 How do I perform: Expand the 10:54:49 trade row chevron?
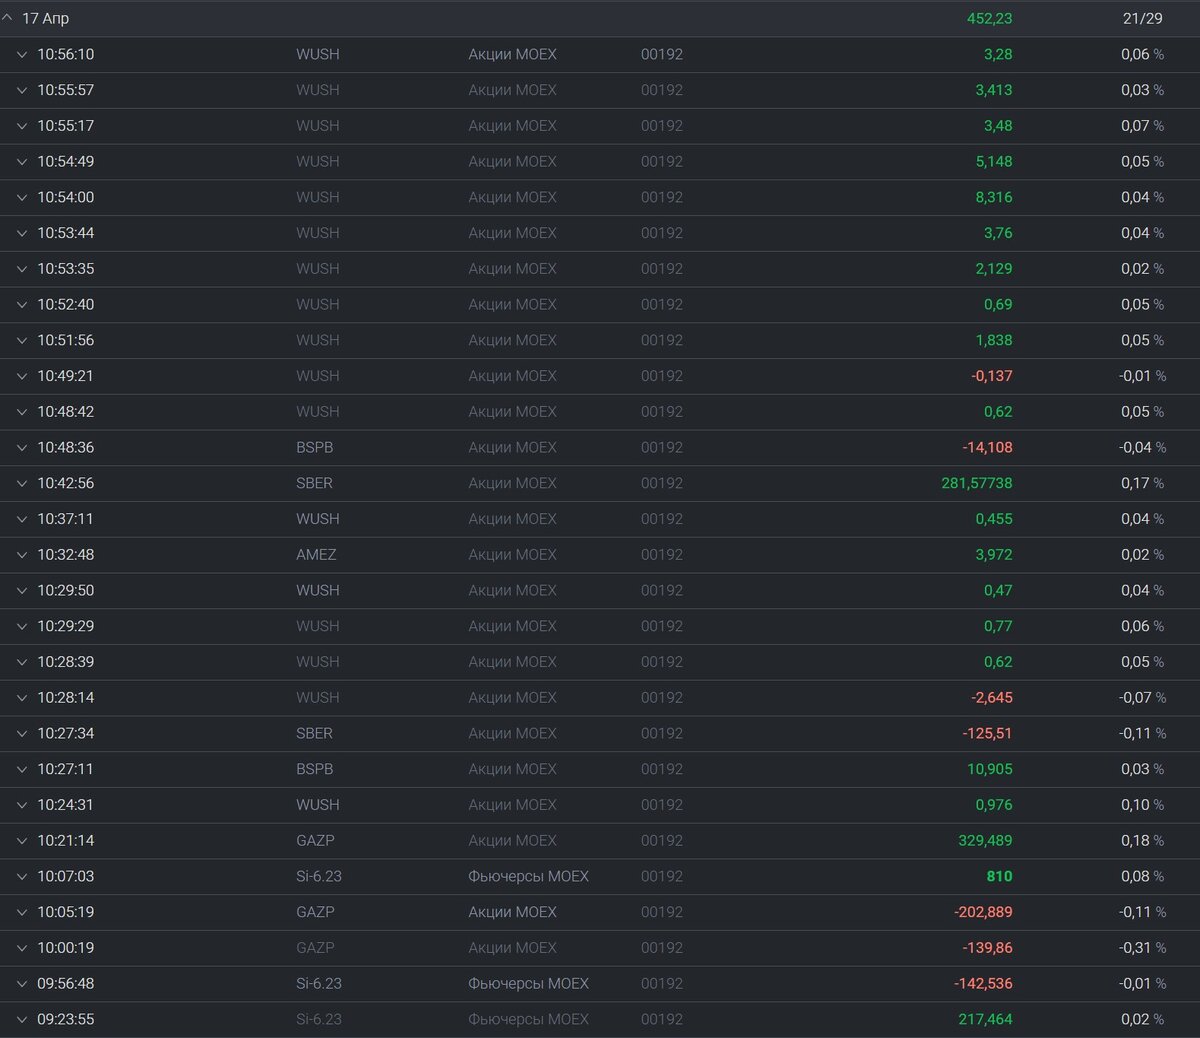(22, 161)
